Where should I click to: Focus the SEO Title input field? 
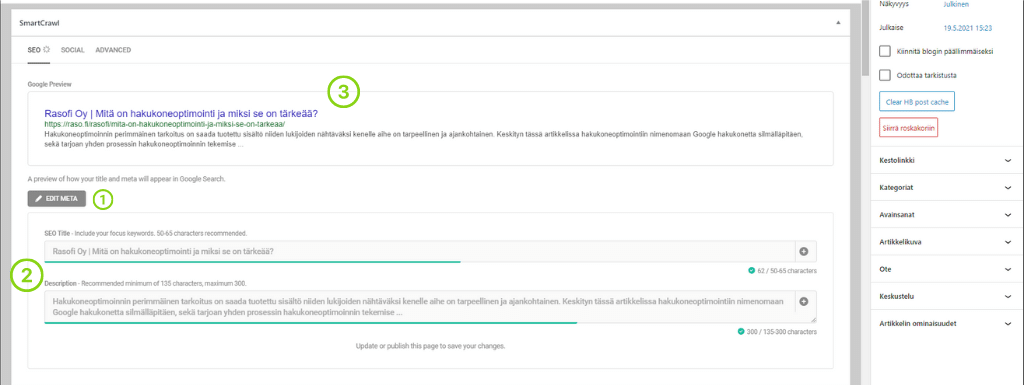tap(419, 251)
